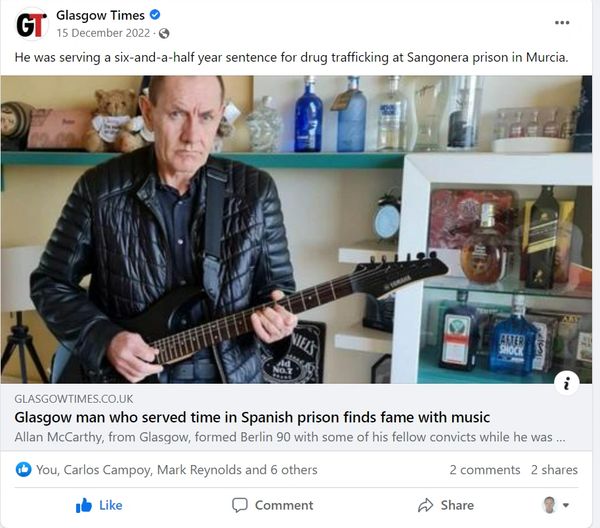Toggle the Like button off
The height and width of the screenshot is (528, 600).
coord(99,505)
